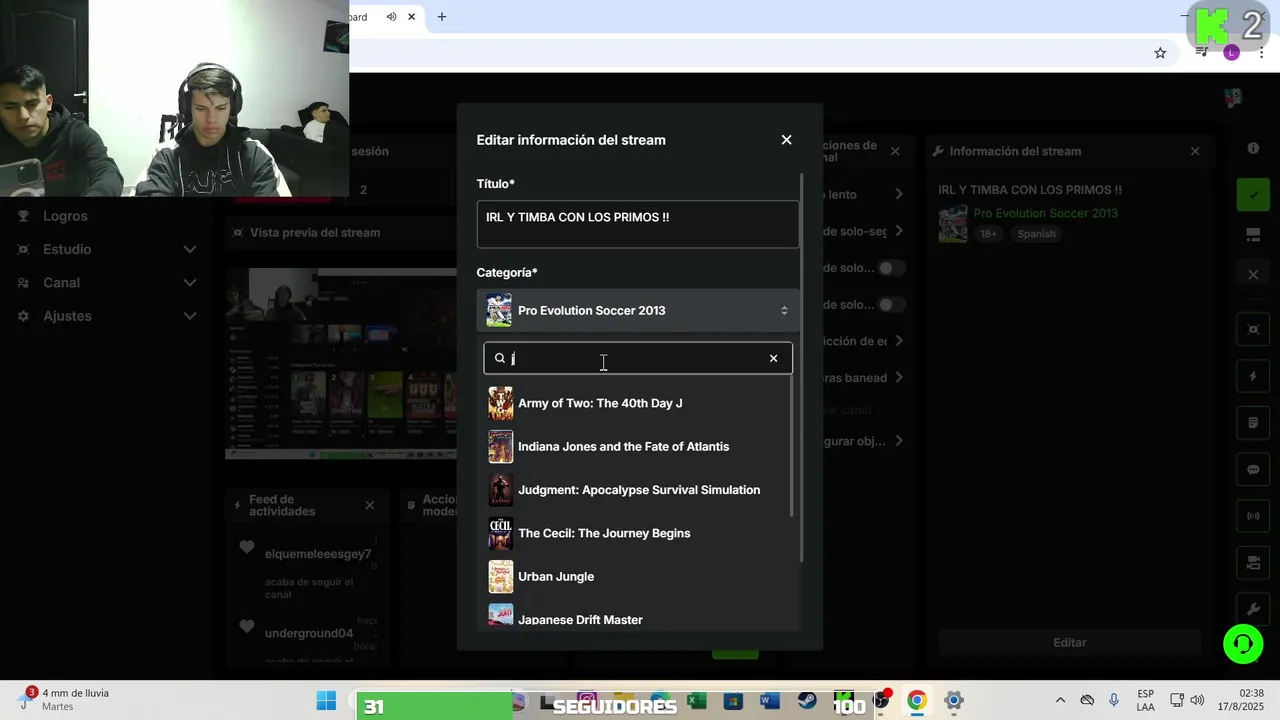Edit the stream Título text field
The height and width of the screenshot is (720, 1280).
point(638,224)
